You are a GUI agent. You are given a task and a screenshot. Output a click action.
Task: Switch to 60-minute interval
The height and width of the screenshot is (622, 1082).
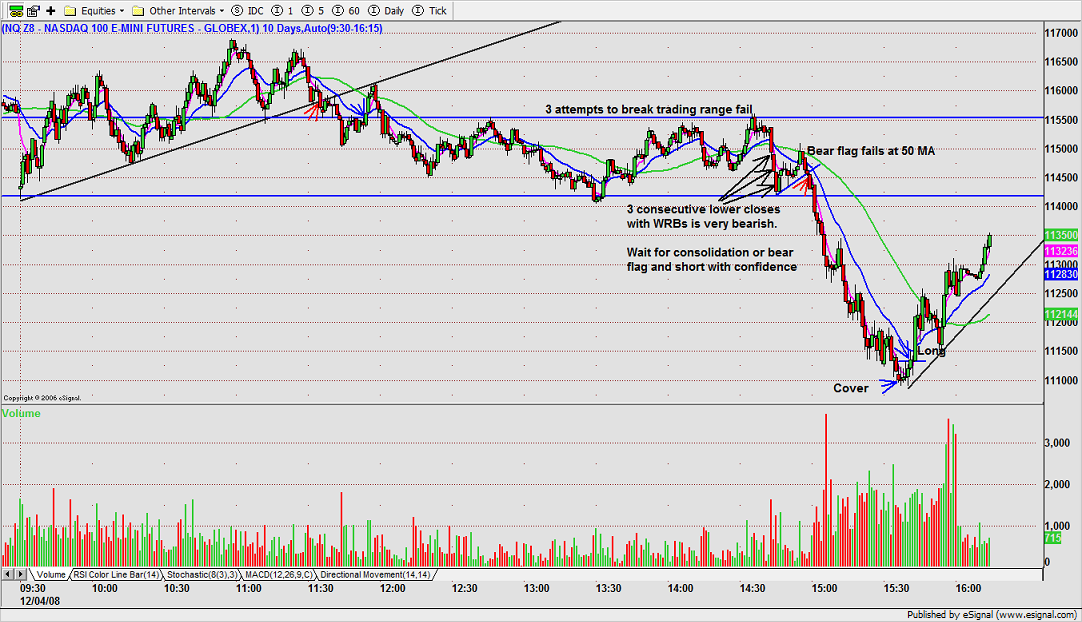(346, 10)
